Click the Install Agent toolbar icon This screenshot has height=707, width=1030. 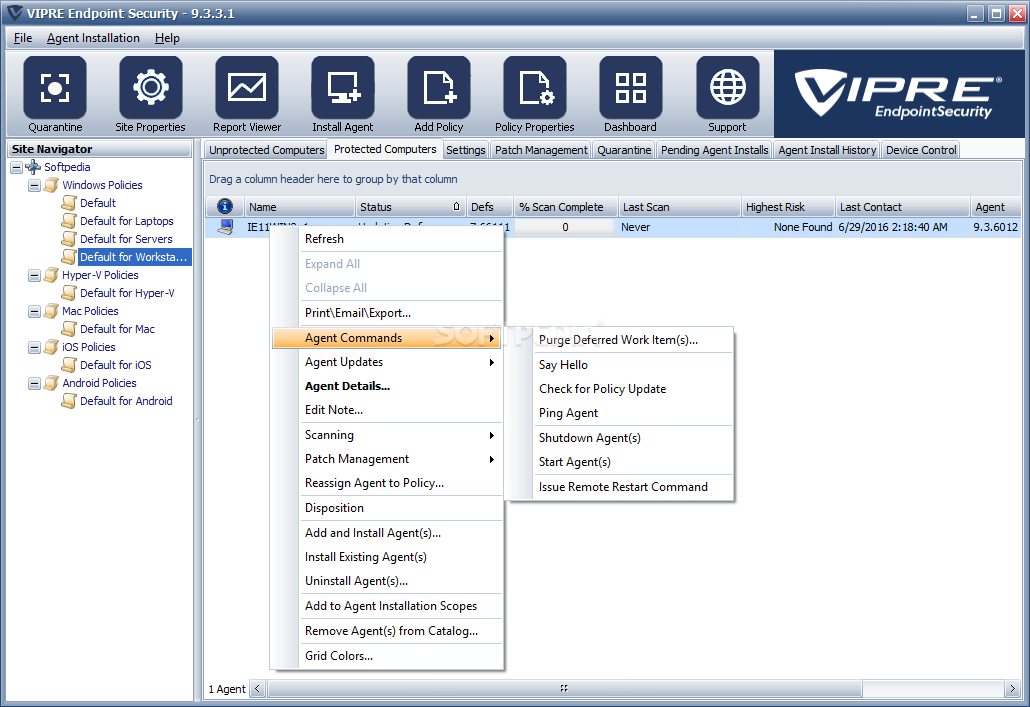343,87
